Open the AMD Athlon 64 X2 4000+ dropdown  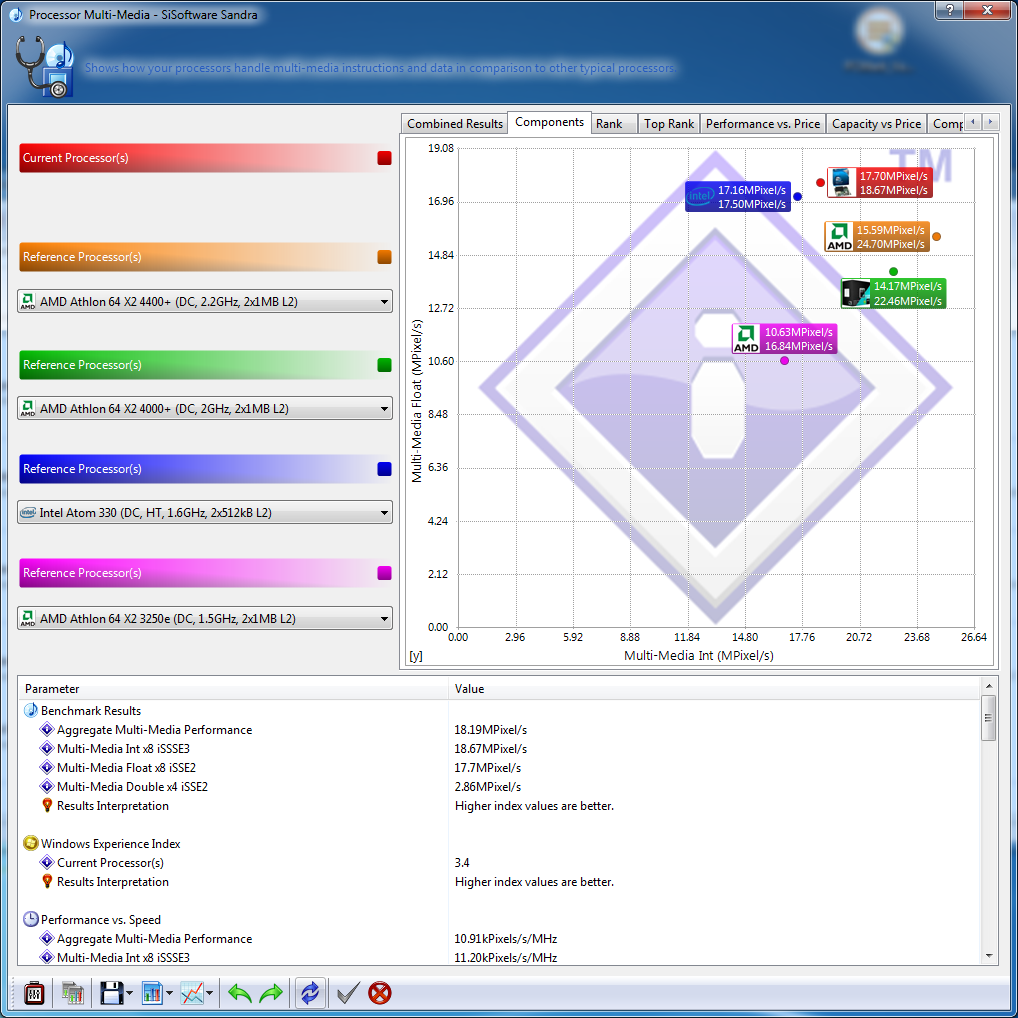(x=205, y=408)
